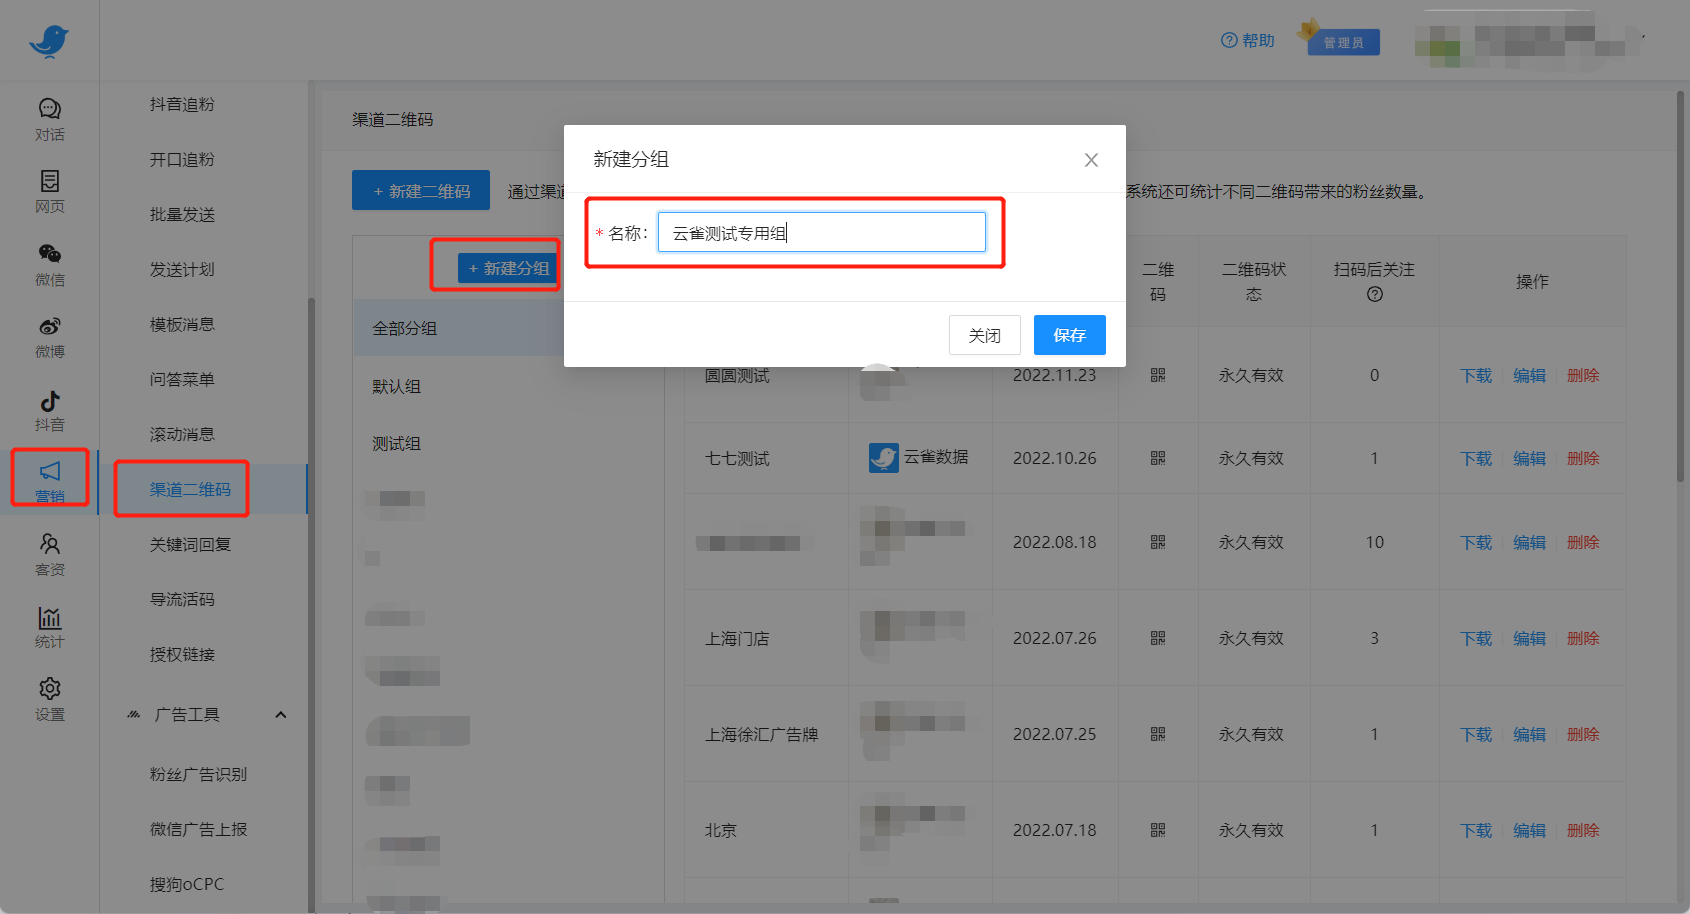Edit the 北京 channel entry

(1529, 830)
